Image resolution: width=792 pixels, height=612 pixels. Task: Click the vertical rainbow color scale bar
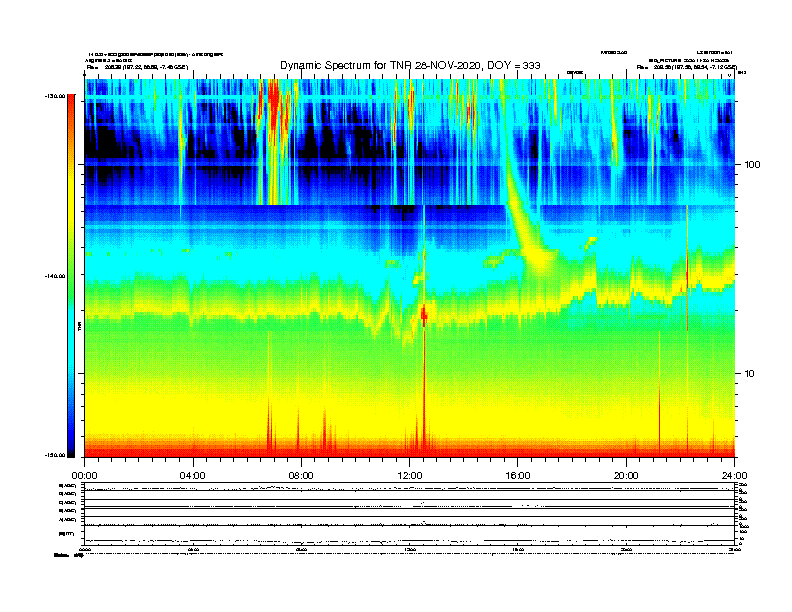71,276
